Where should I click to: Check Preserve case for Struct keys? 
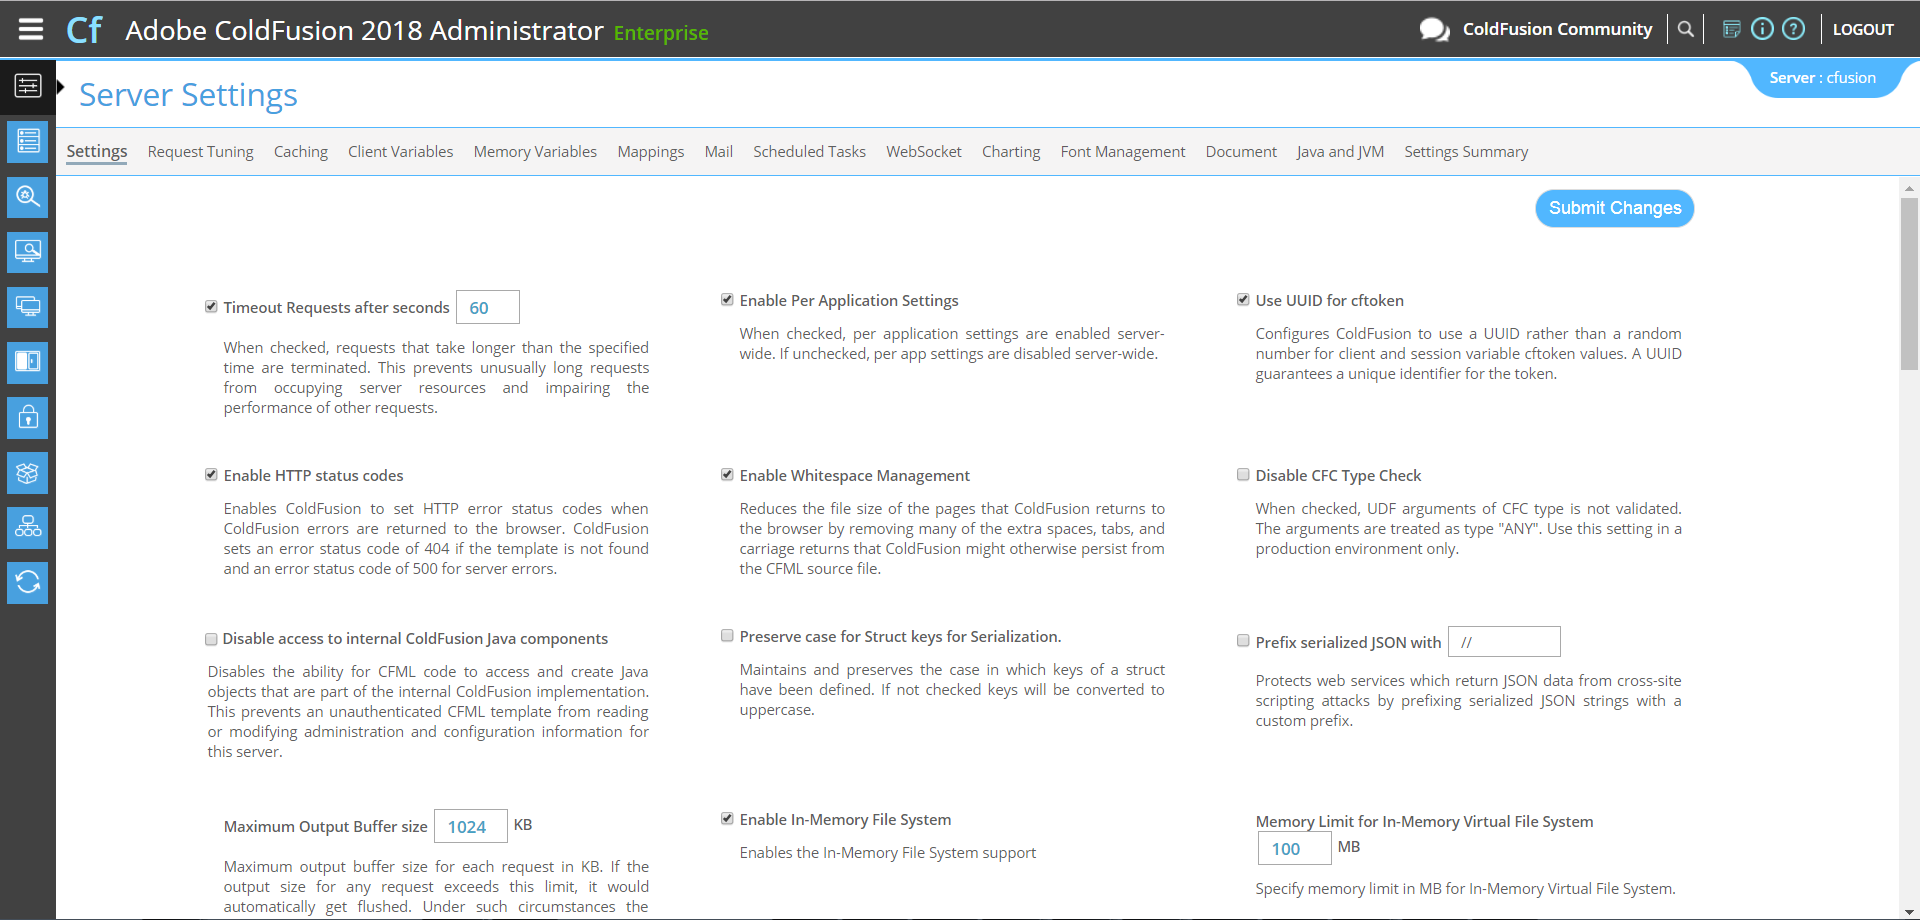(x=727, y=636)
